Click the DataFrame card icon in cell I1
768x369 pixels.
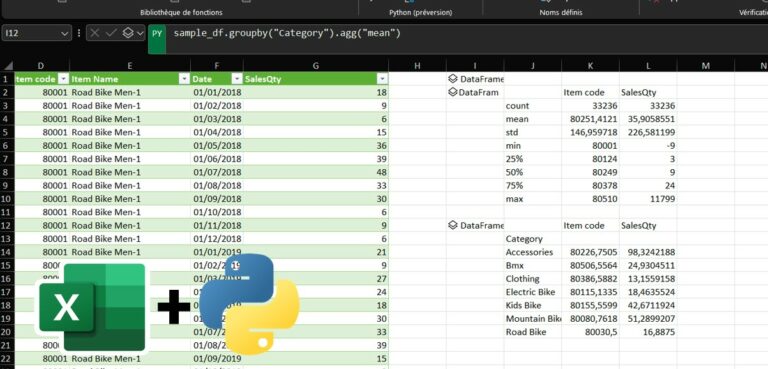[453, 79]
